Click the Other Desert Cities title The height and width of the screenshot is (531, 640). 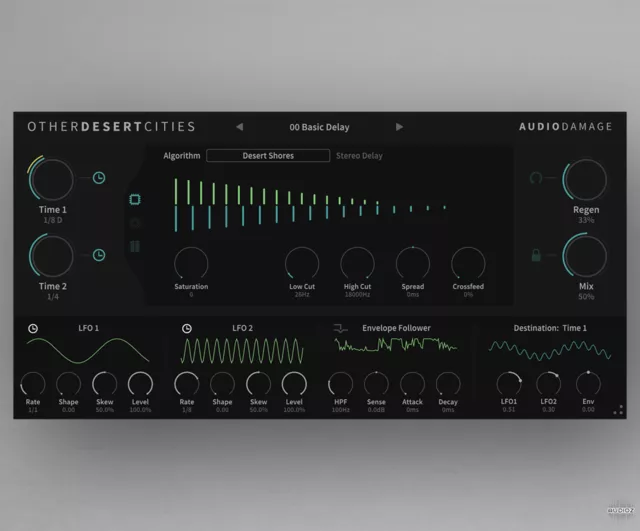tap(111, 127)
